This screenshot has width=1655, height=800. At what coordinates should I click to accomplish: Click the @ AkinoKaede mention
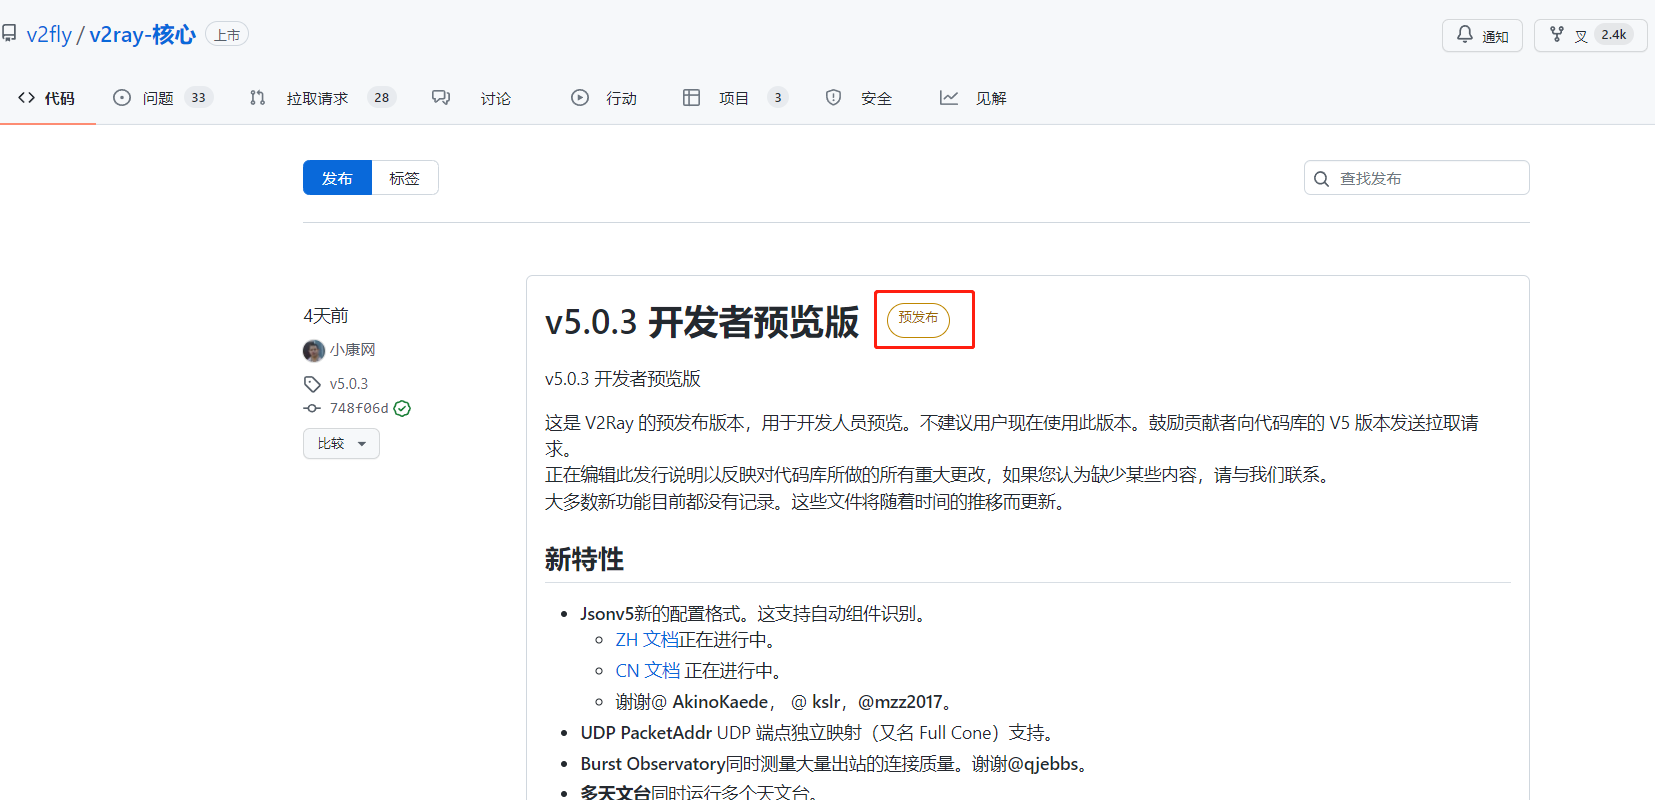pos(710,702)
